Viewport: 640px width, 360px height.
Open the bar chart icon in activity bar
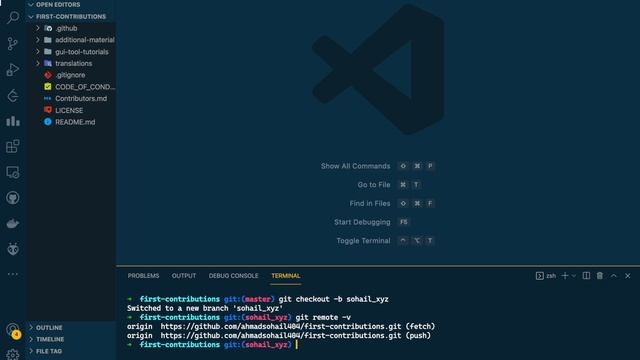[13, 121]
